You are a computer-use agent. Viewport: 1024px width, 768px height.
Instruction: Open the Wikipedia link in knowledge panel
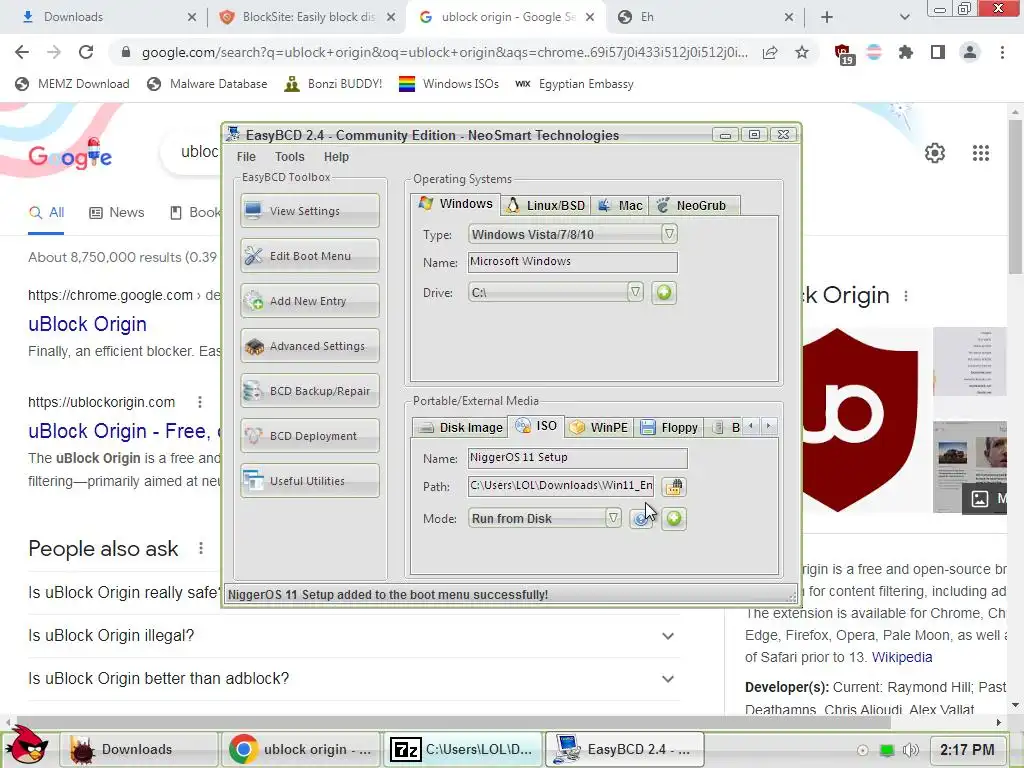[902, 657]
